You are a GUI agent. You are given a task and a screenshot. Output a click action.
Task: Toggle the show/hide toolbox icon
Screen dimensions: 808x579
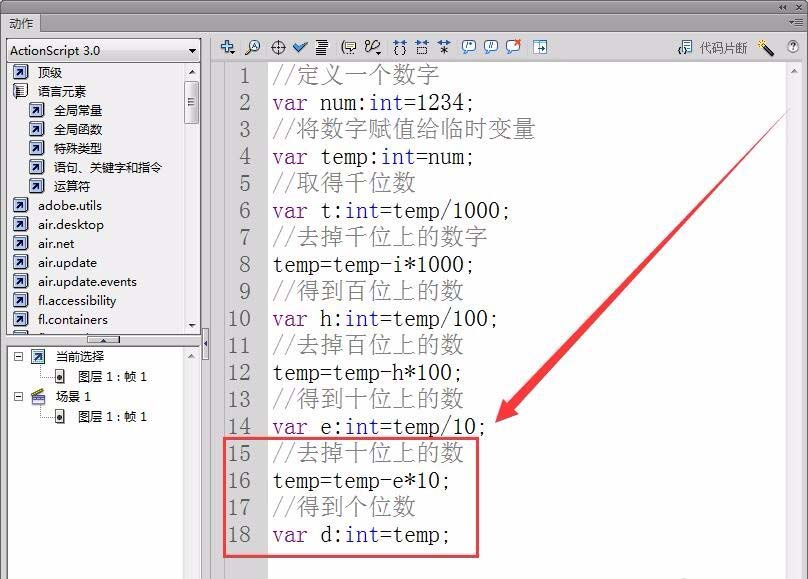pos(540,47)
